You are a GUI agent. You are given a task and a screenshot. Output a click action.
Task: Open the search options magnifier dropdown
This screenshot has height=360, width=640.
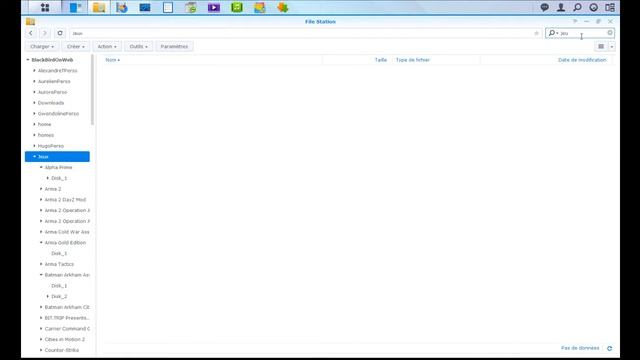tap(553, 33)
